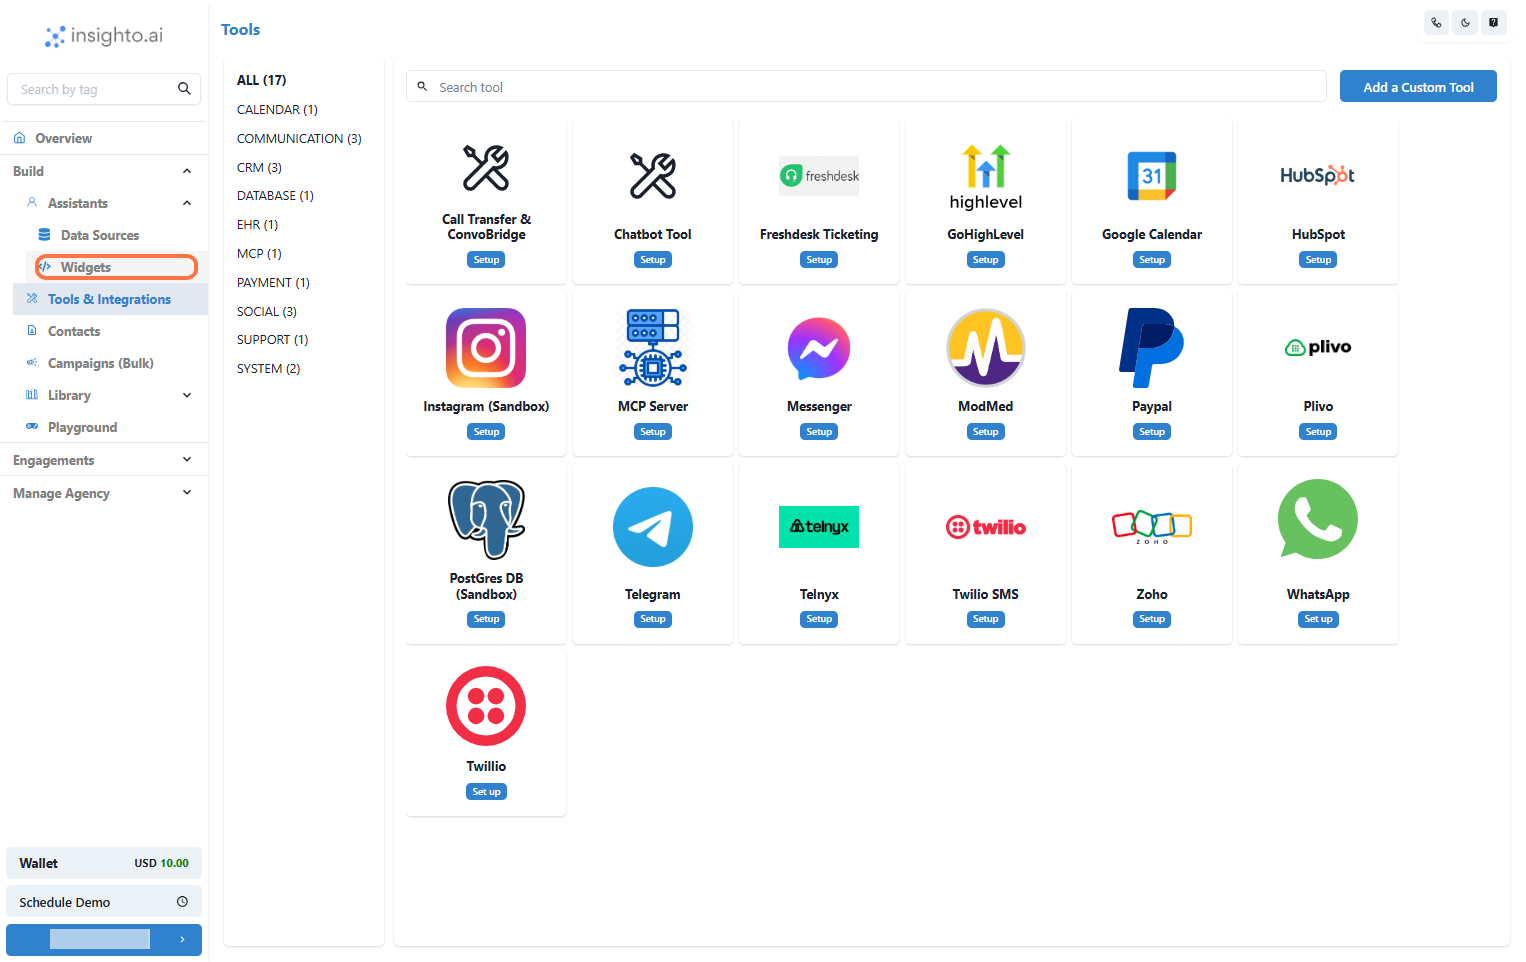Filter tools by PAYMENT (1)
Viewport: 1526px width, 962px height.
click(273, 282)
